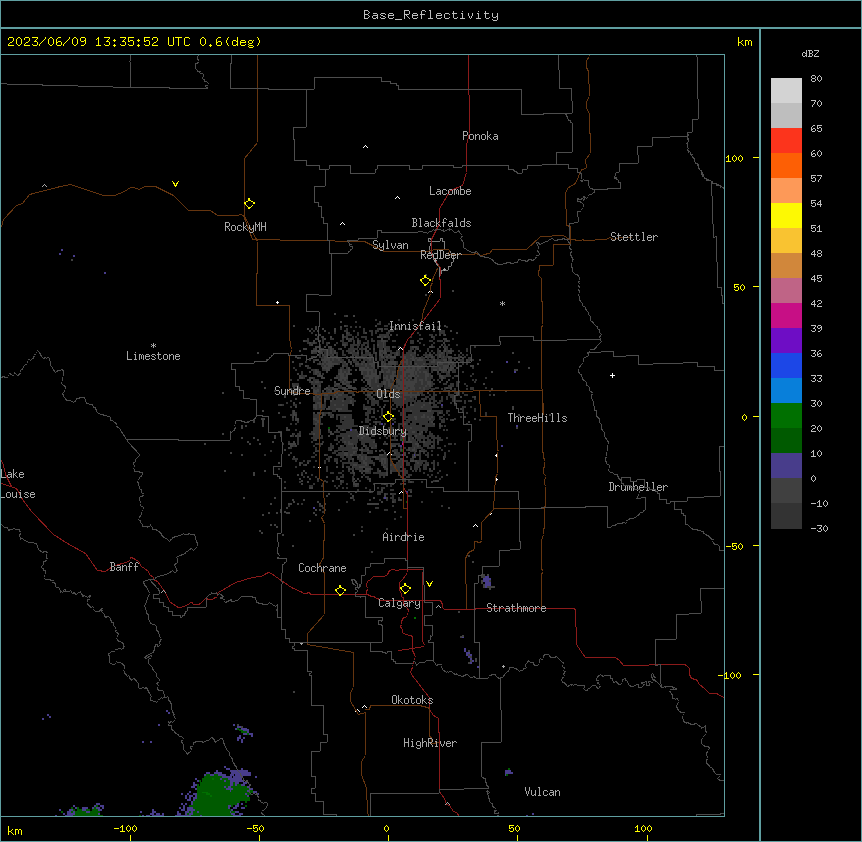Click the Drumheller label
This screenshot has height=842, width=862.
point(638,487)
